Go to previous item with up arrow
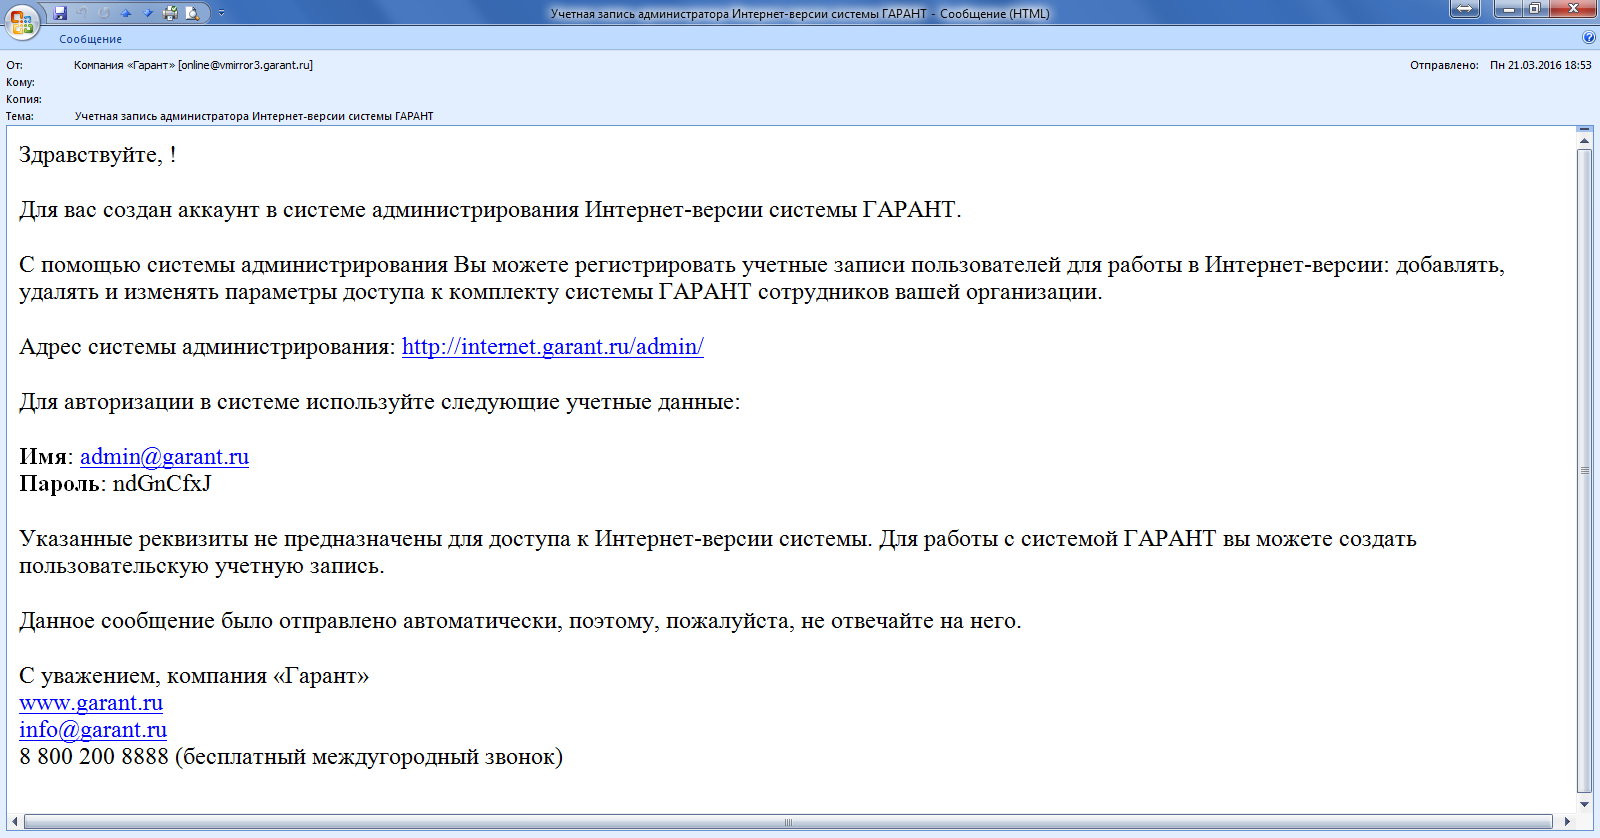The width and height of the screenshot is (1600, 838). [126, 13]
